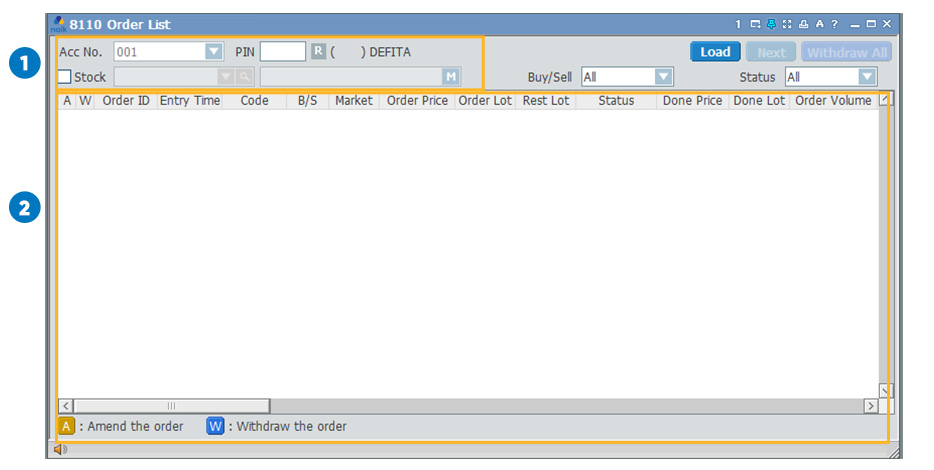Click the speaker icon in status bar
Image resolution: width=934 pixels, height=470 pixels.
coord(60,450)
